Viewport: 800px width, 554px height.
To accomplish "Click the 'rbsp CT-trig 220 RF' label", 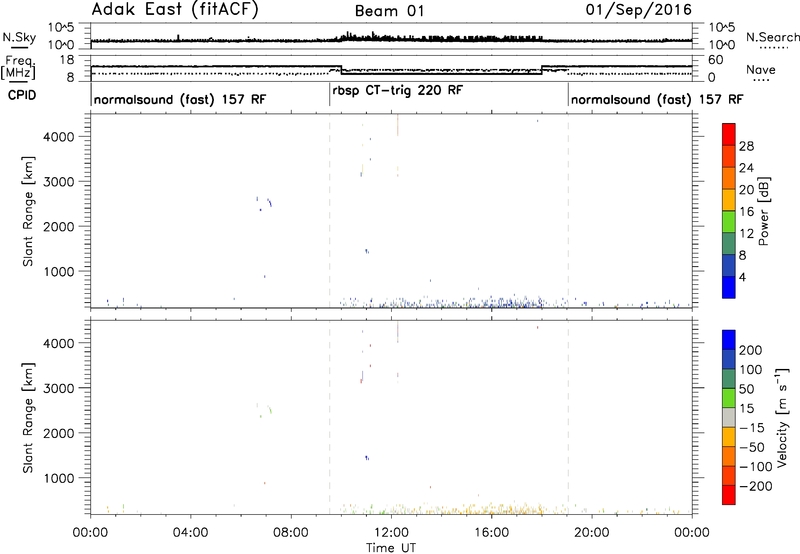I will (x=397, y=90).
